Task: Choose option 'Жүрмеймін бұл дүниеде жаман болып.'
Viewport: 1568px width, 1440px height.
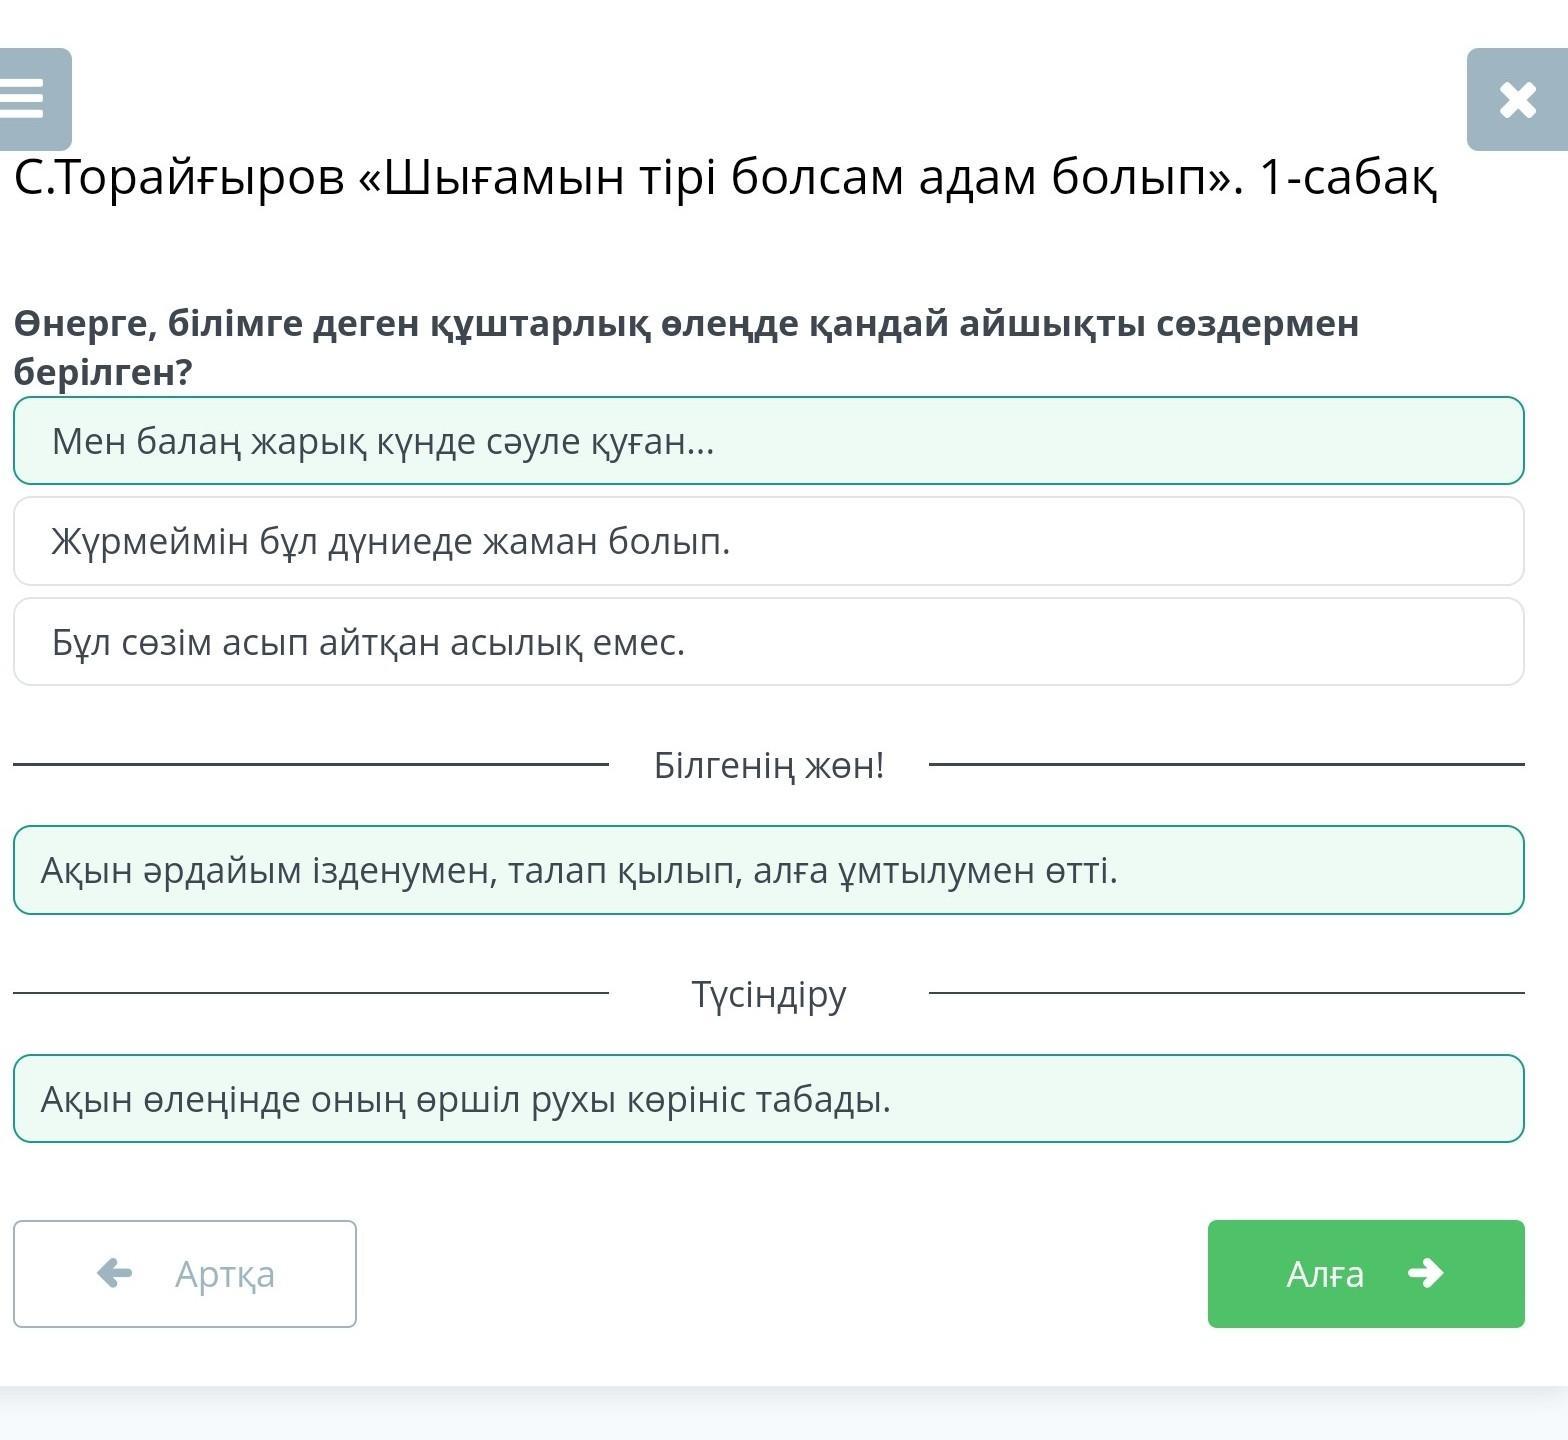Action: pos(768,542)
